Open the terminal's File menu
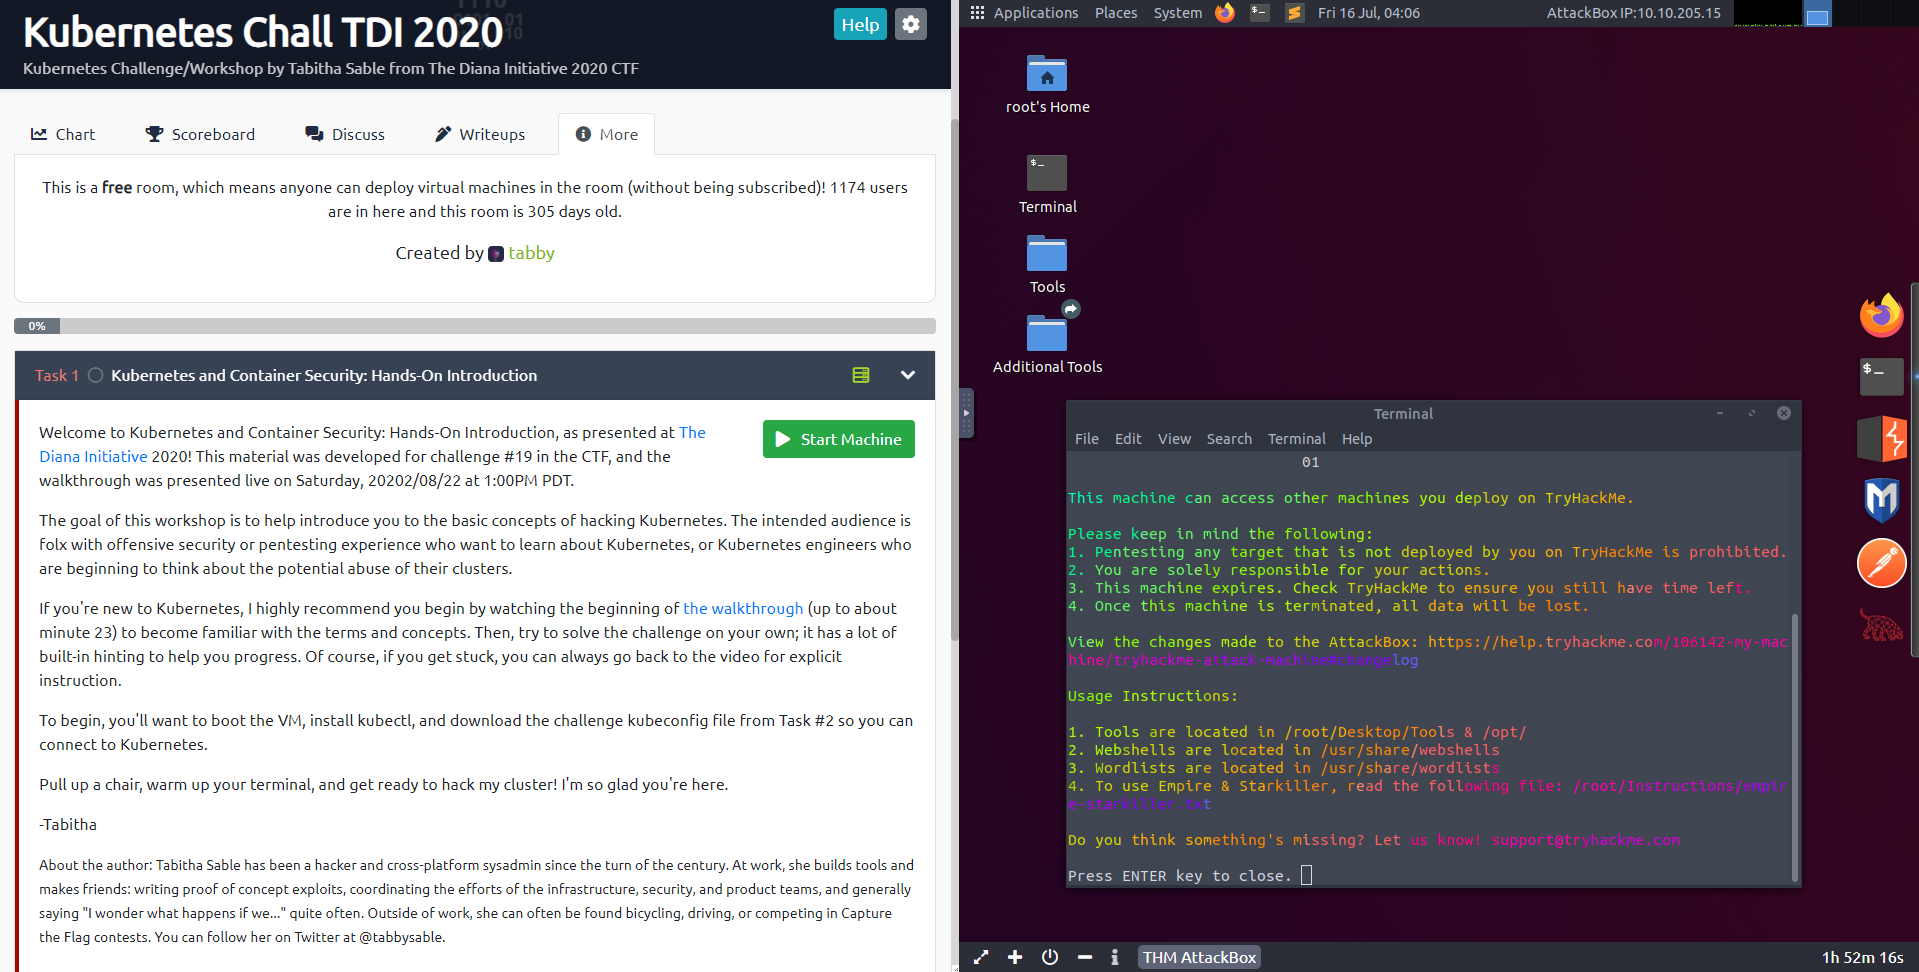Screen dimensions: 1919x972 (x=1087, y=439)
